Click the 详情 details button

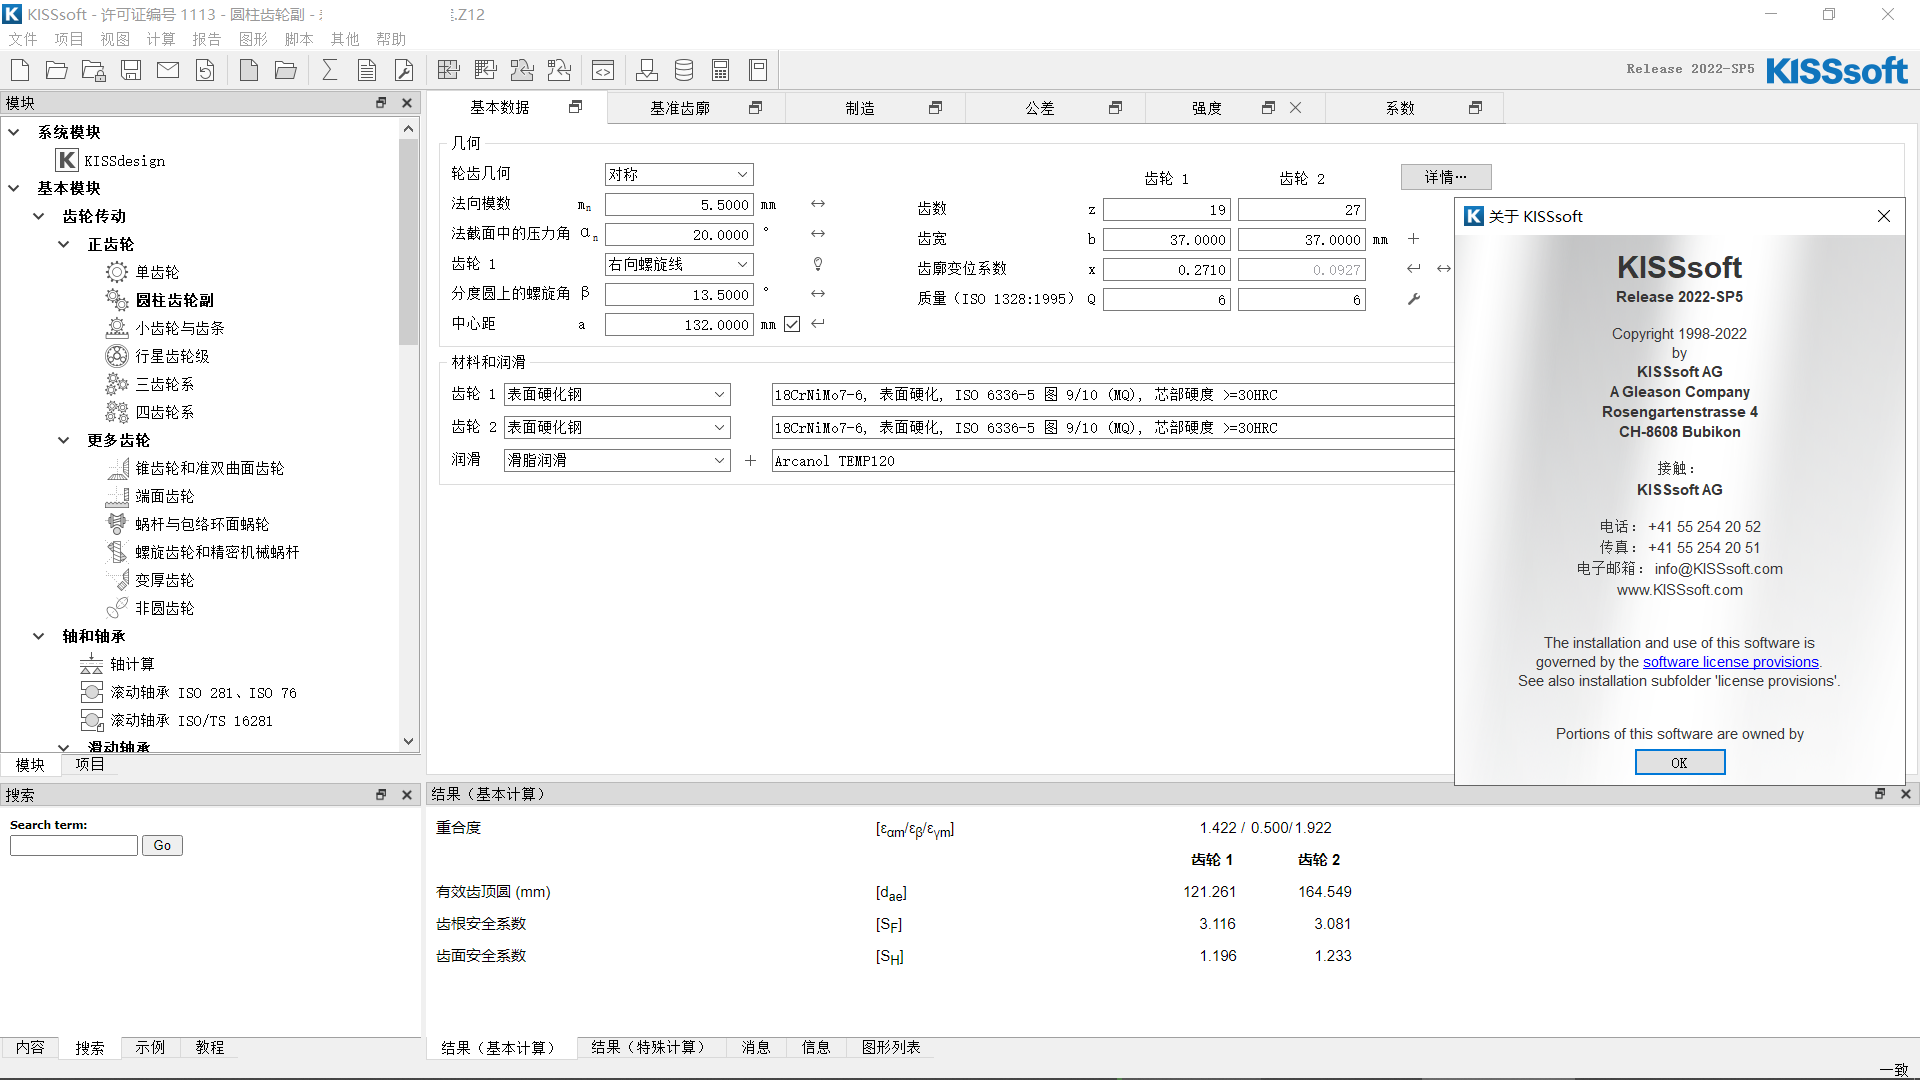(x=1446, y=177)
